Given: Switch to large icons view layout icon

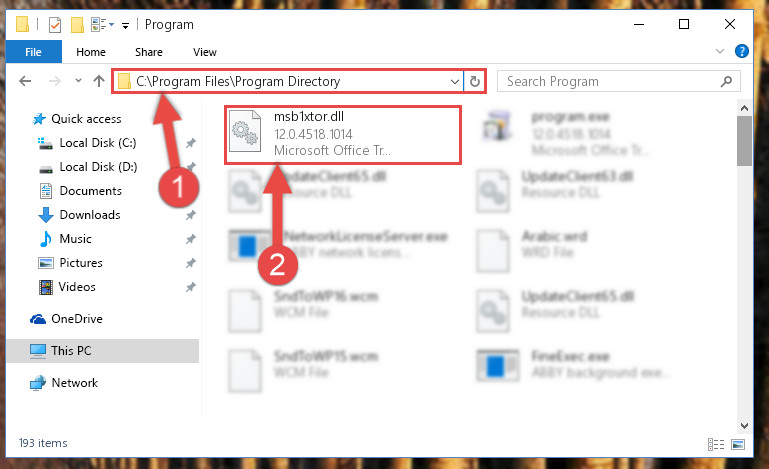Looking at the screenshot, I should coord(738,444).
